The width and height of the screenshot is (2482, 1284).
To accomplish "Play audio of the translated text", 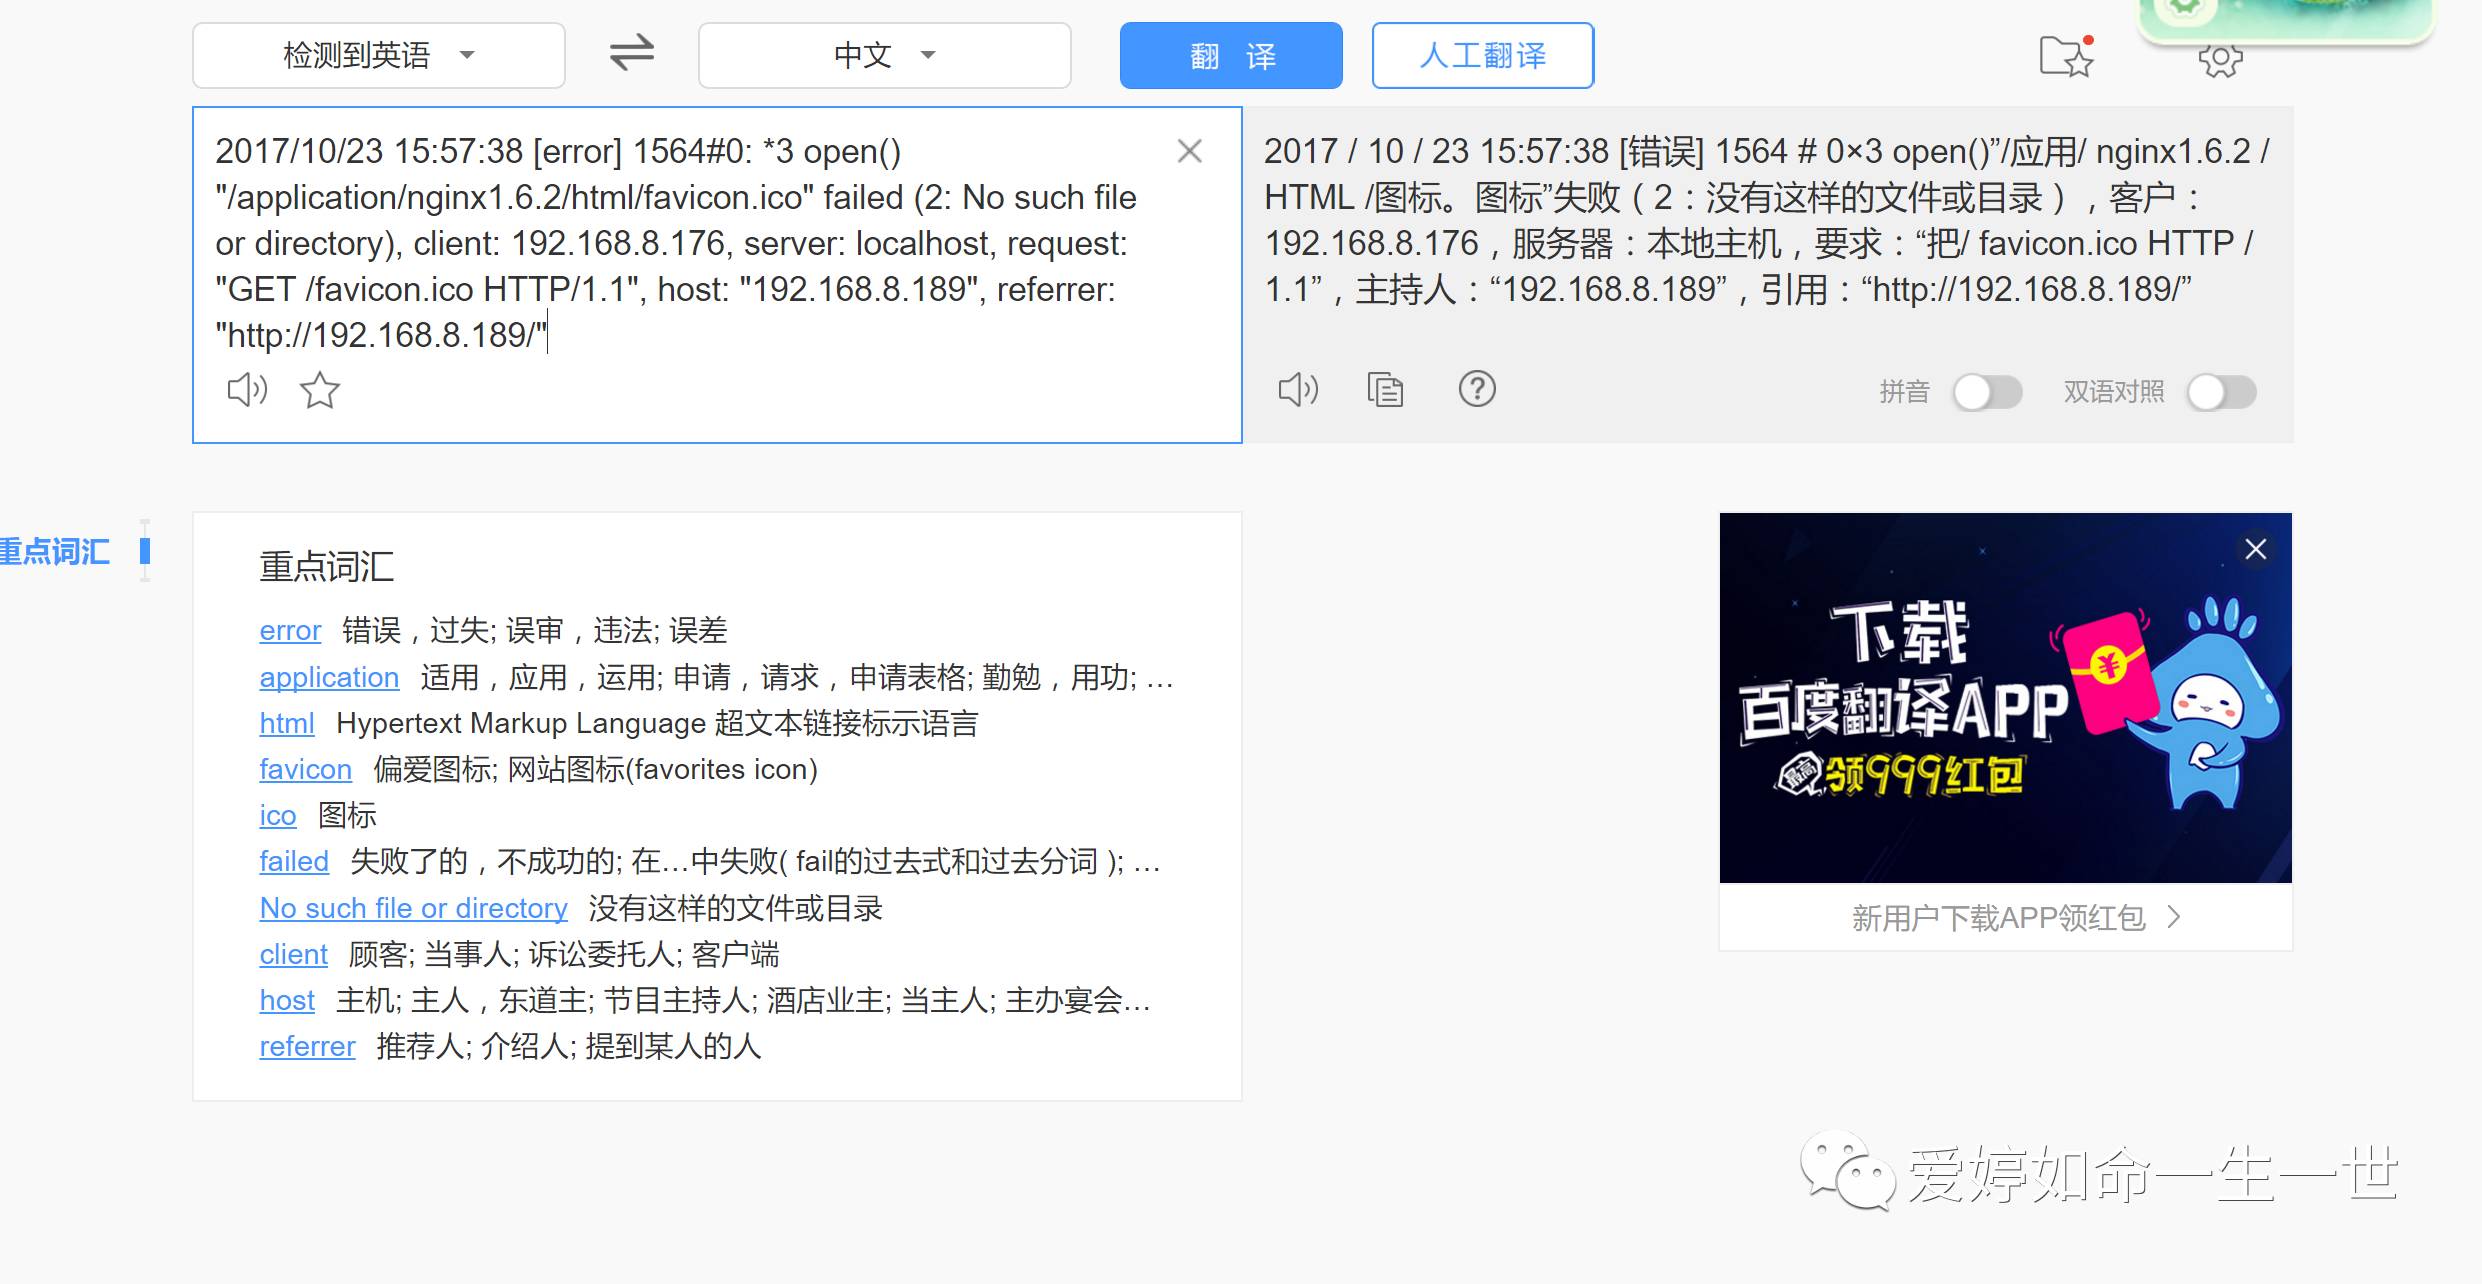I will point(1298,389).
